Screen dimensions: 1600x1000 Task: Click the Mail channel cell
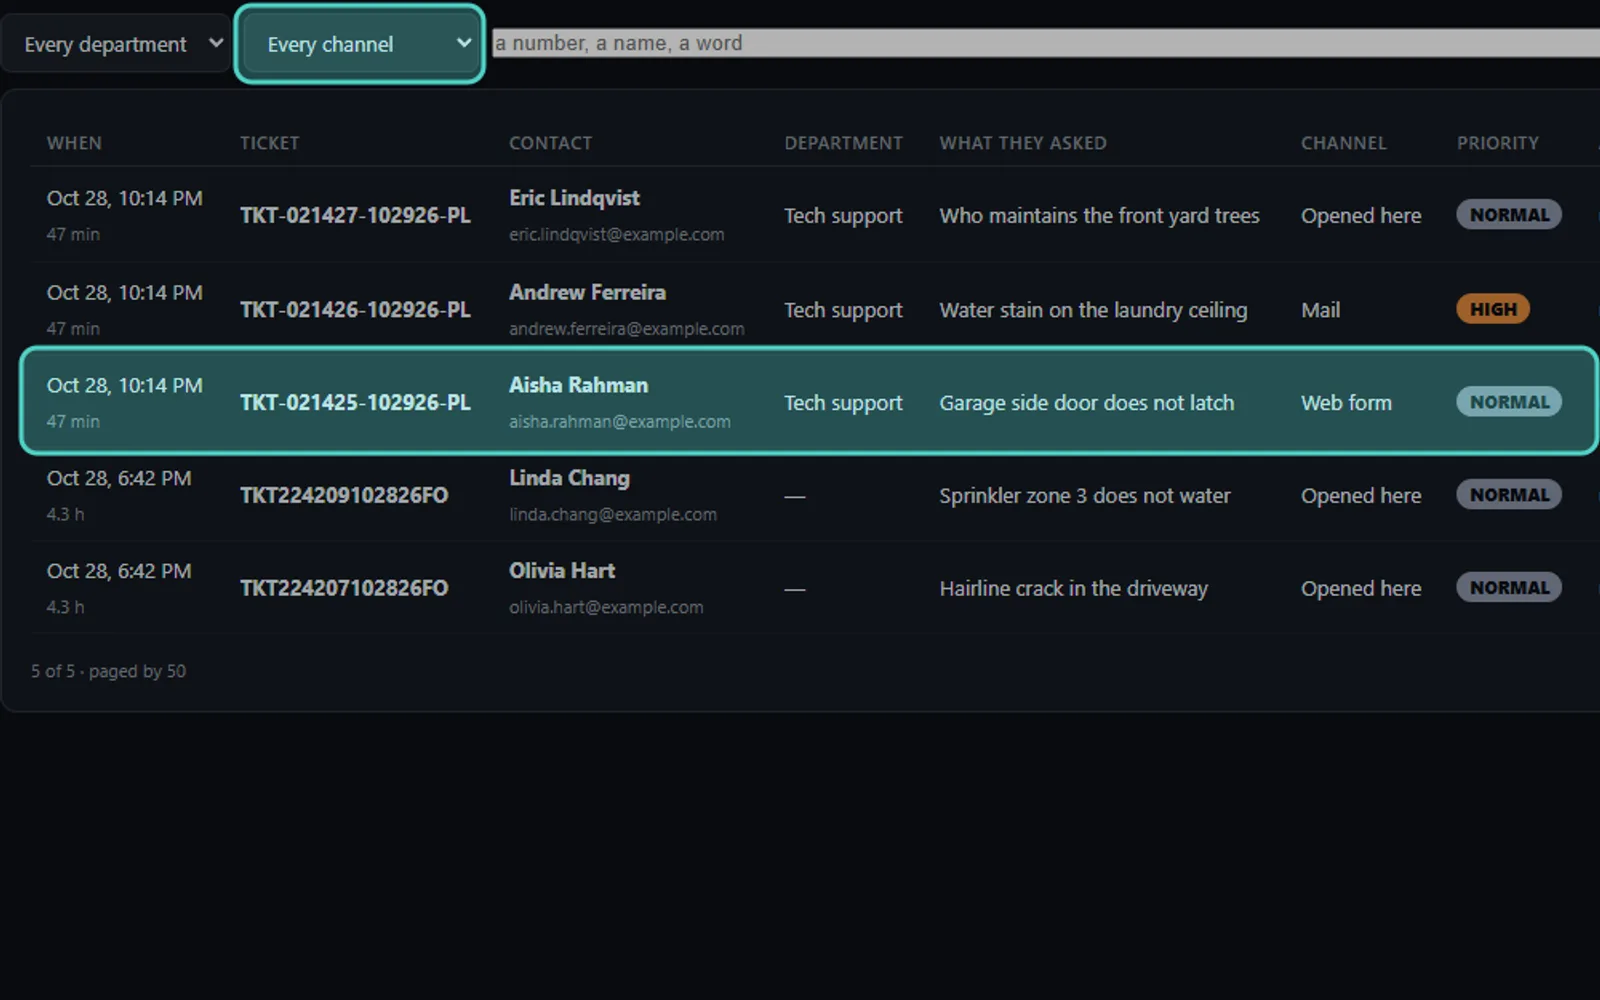1320,310
